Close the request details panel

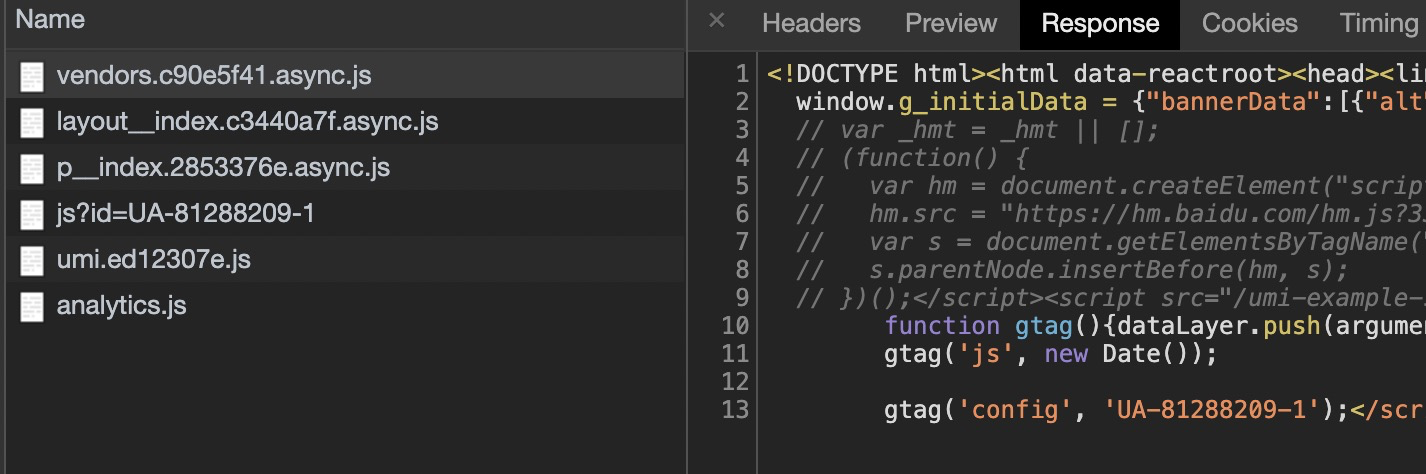716,21
